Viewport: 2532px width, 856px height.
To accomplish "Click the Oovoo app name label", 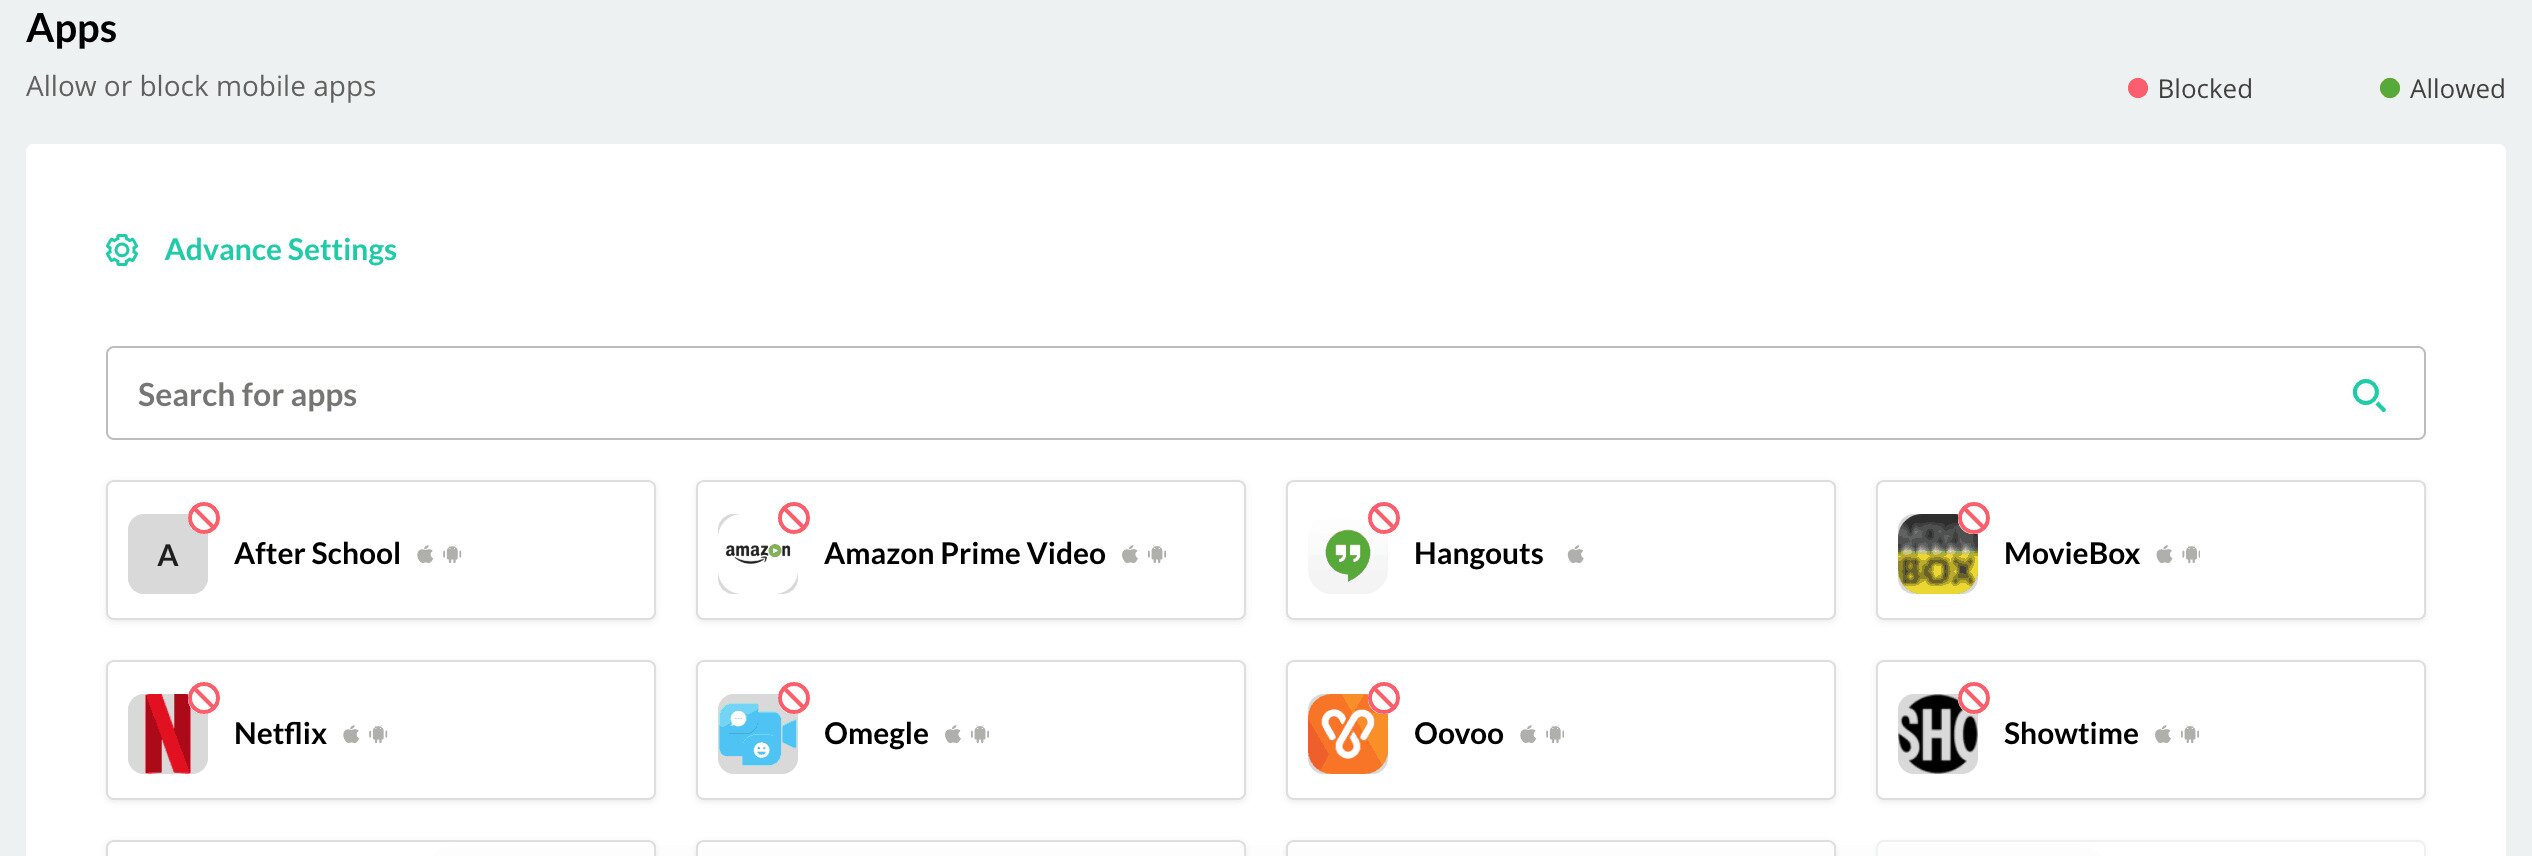I will (x=1458, y=734).
